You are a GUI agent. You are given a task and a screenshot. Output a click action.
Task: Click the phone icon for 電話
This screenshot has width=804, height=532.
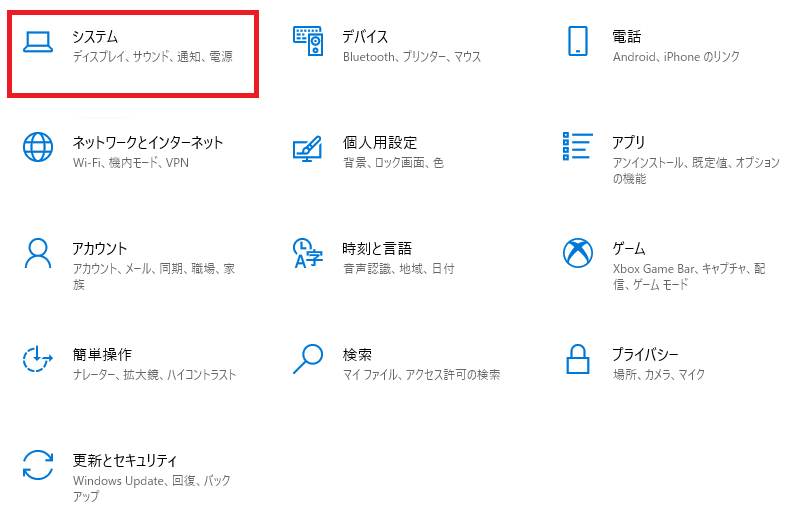click(x=578, y=41)
